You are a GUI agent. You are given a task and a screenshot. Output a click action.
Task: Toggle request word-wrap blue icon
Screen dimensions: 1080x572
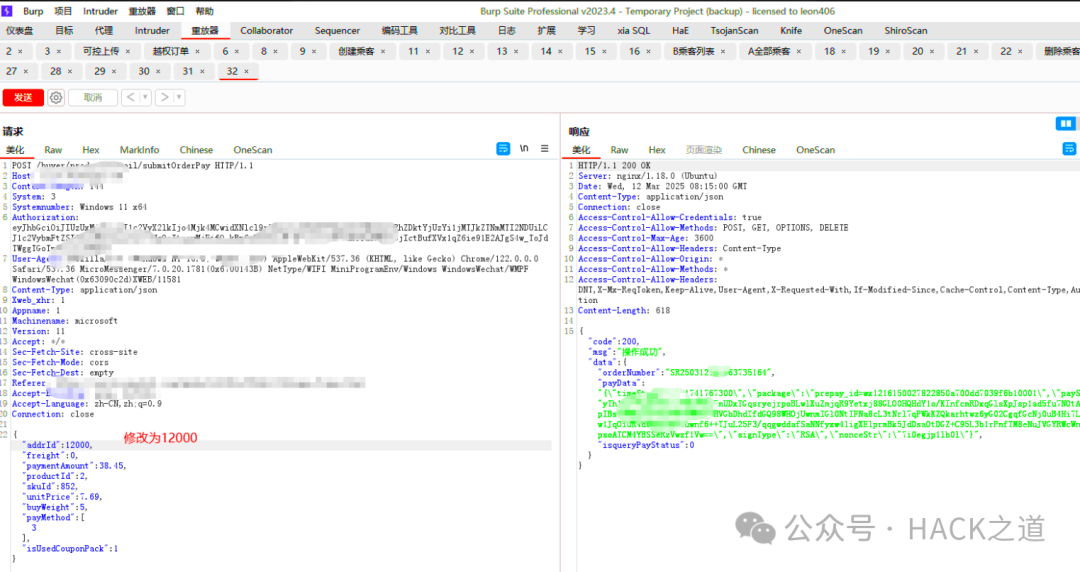[503, 149]
